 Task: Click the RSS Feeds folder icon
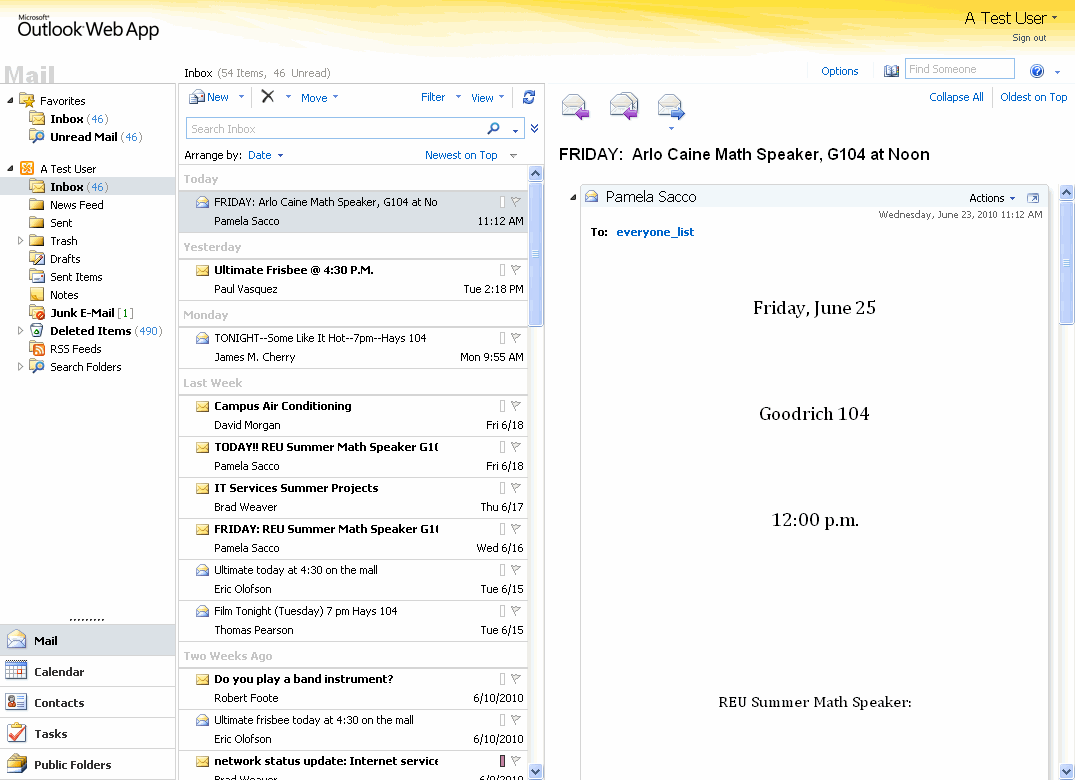37,349
